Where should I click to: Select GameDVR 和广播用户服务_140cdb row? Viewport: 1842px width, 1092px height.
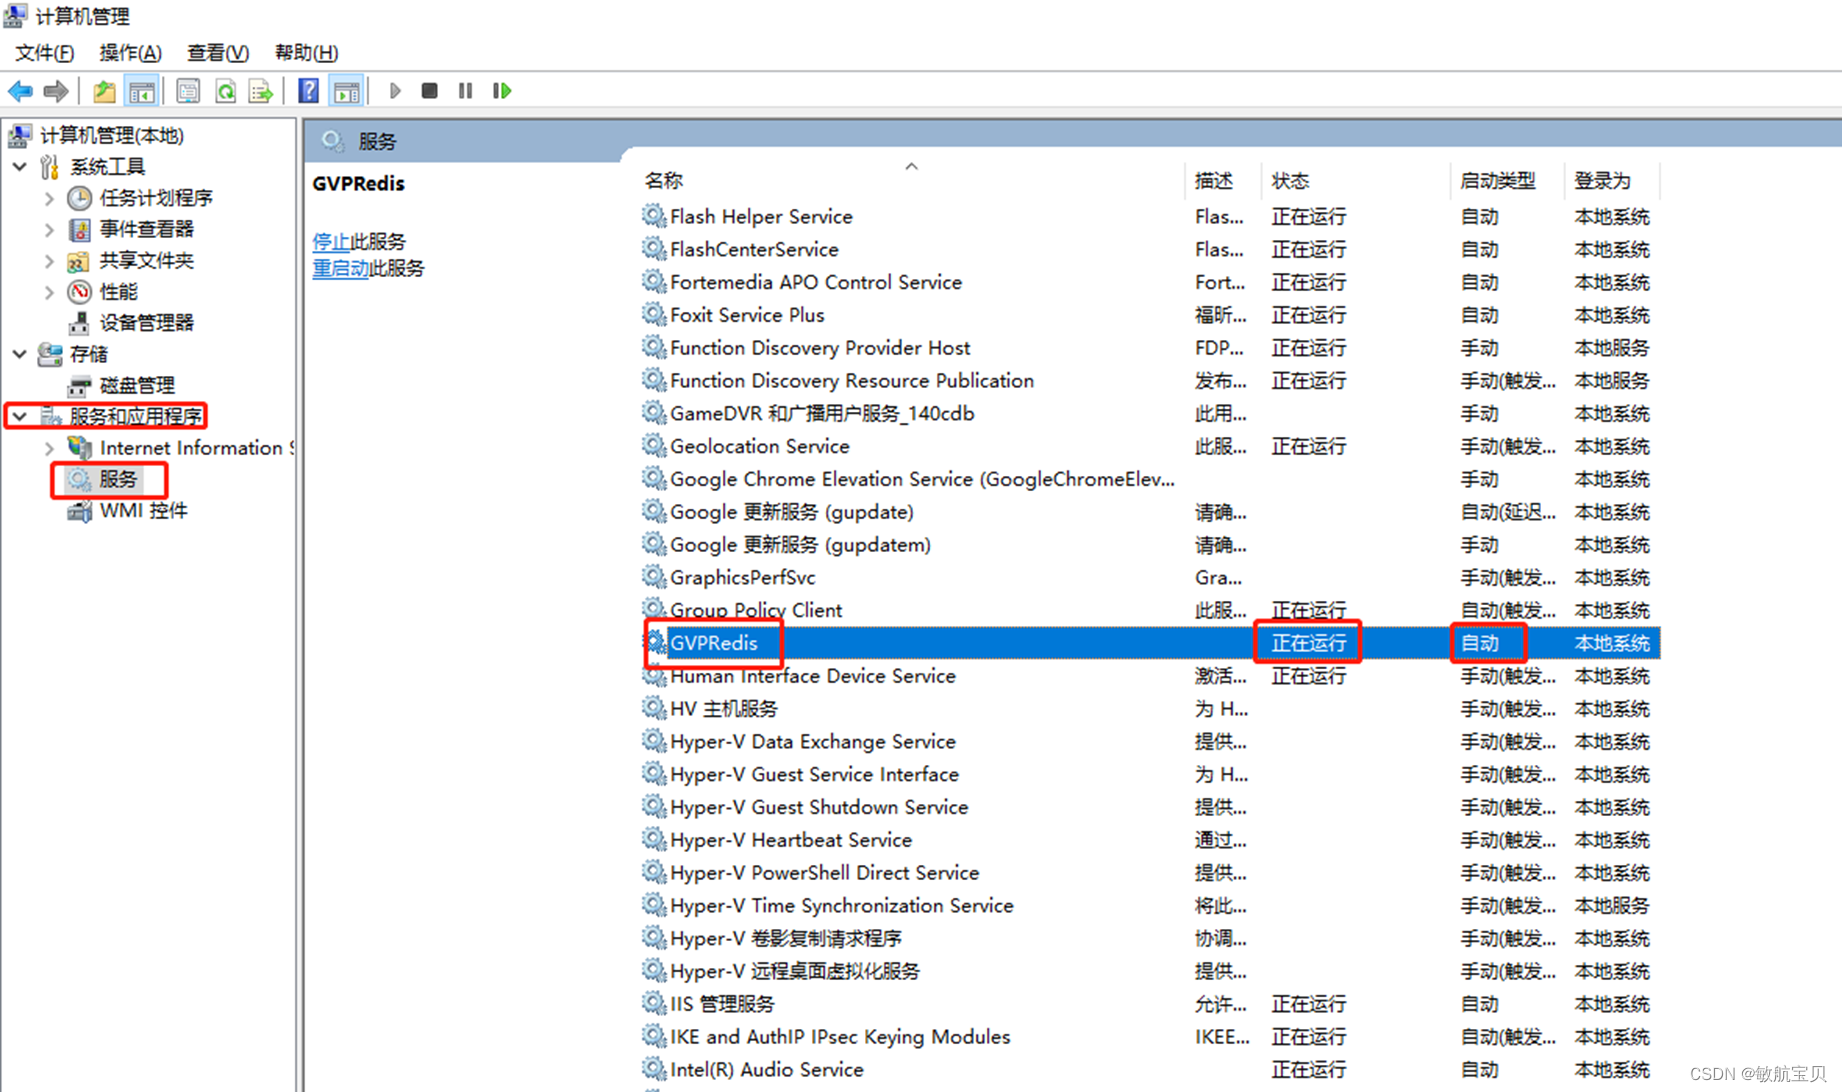click(1150, 413)
